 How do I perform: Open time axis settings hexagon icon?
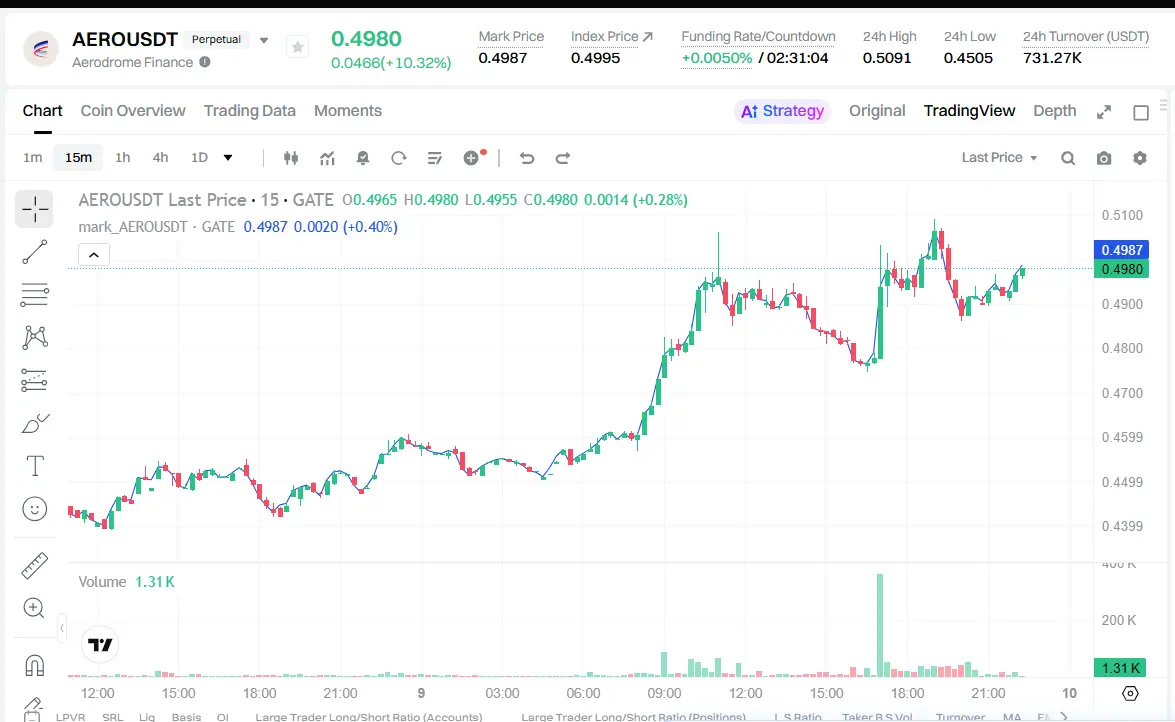click(x=1130, y=694)
